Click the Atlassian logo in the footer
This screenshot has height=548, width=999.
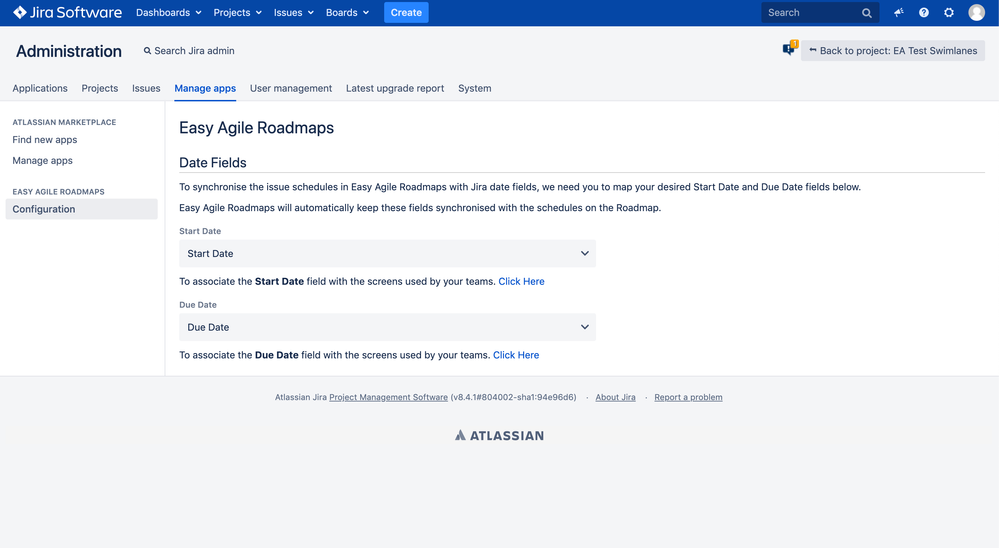point(500,436)
